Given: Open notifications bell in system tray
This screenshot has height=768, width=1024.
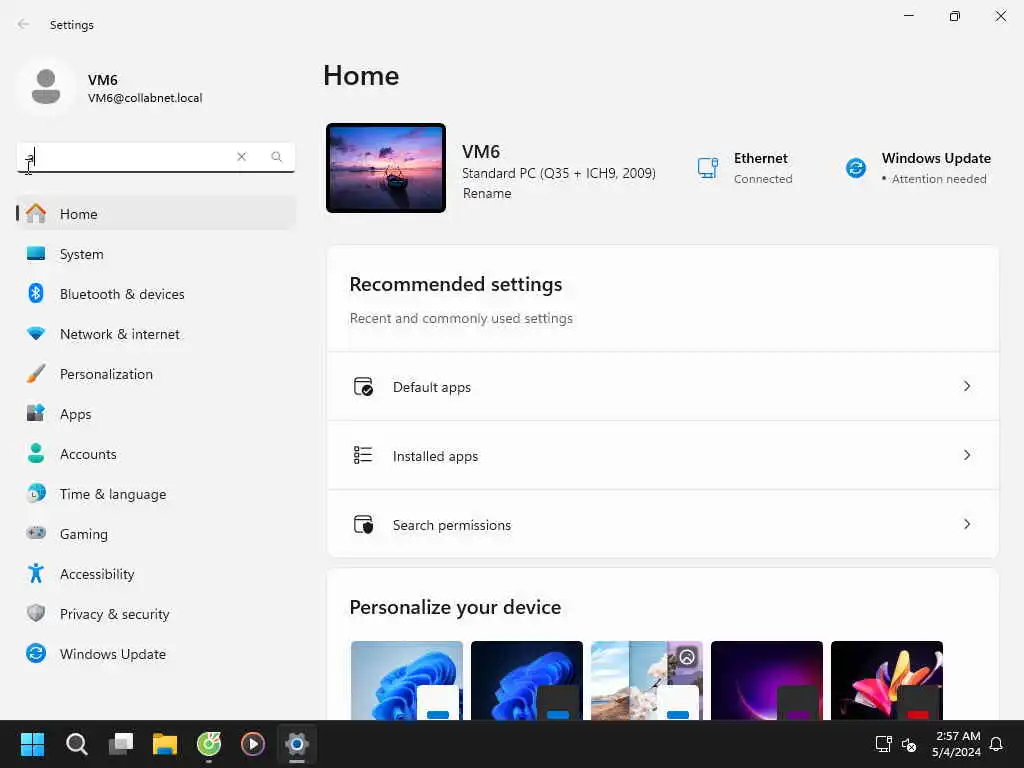Looking at the screenshot, I should 996,744.
